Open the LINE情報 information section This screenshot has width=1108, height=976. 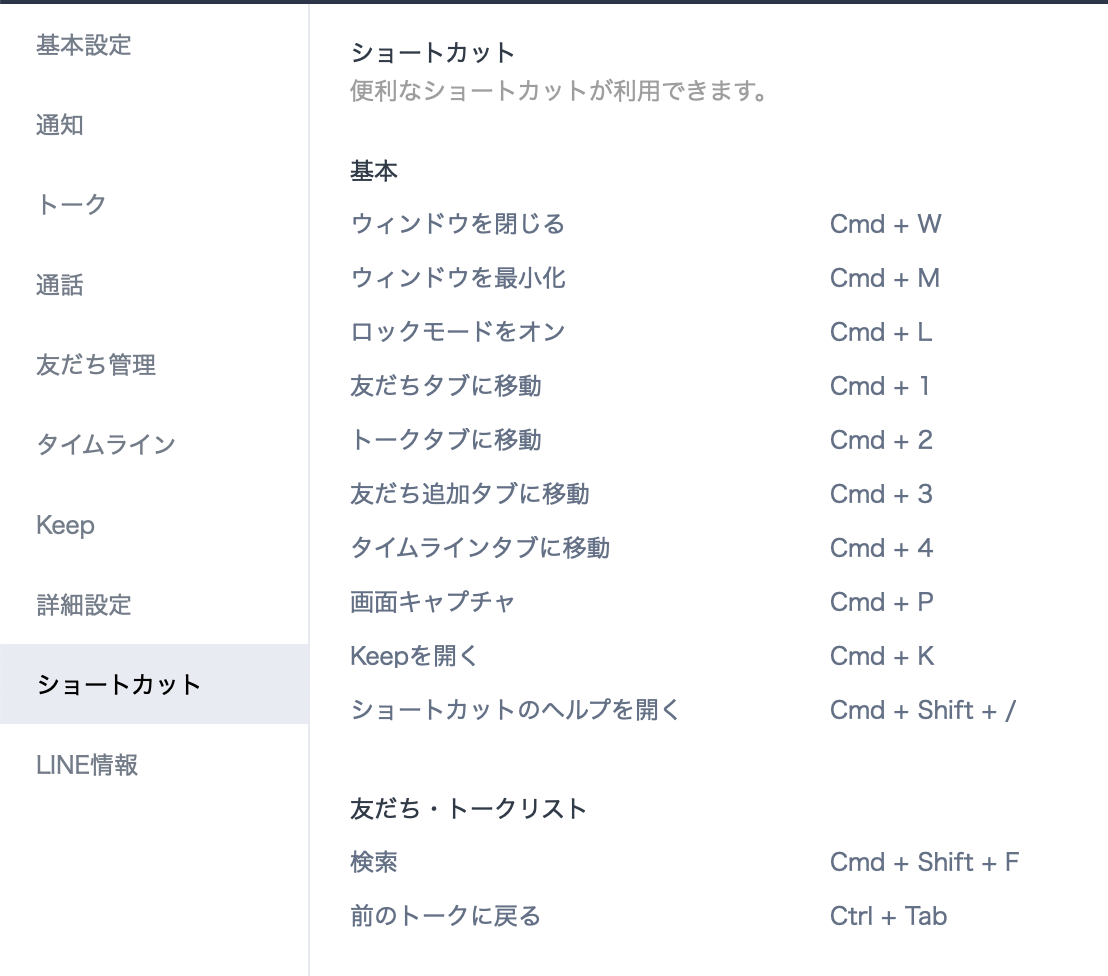[x=88, y=766]
